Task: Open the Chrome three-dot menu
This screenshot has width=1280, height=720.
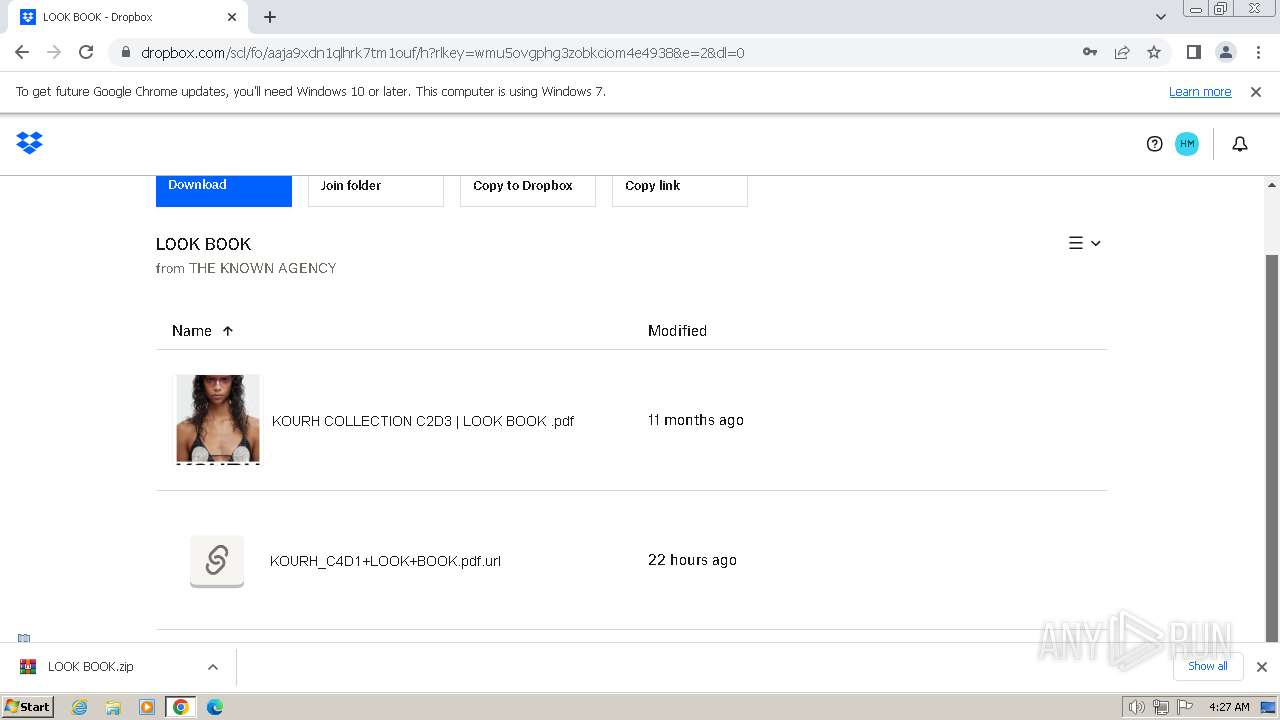Action: click(x=1258, y=52)
